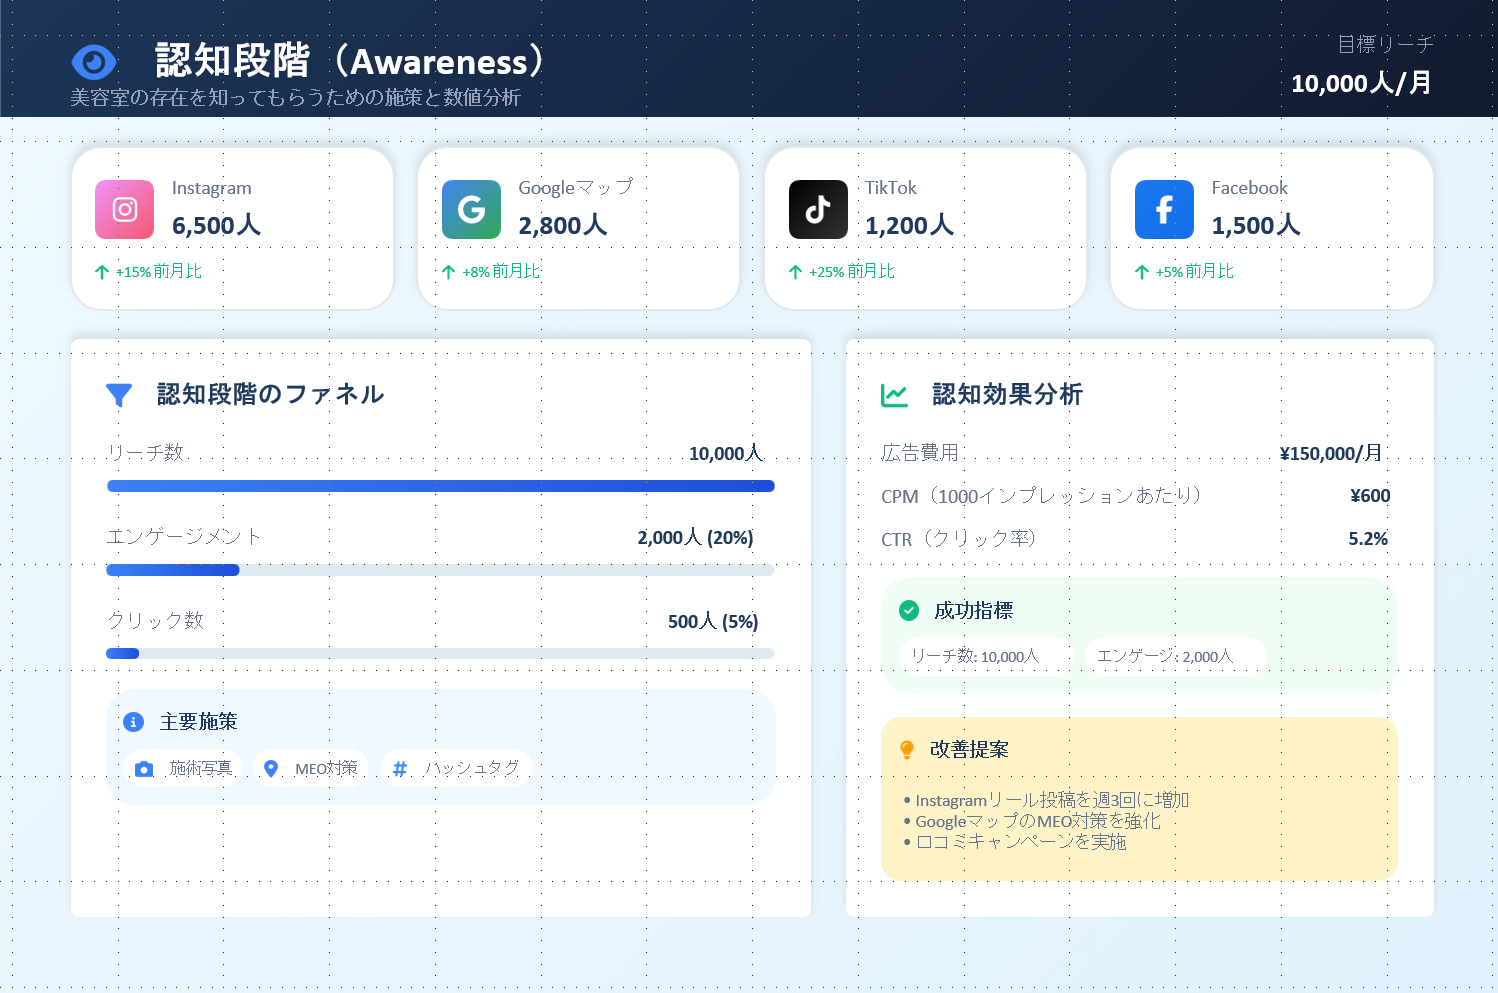Click the エンゲージメント progress bar

tap(441, 570)
